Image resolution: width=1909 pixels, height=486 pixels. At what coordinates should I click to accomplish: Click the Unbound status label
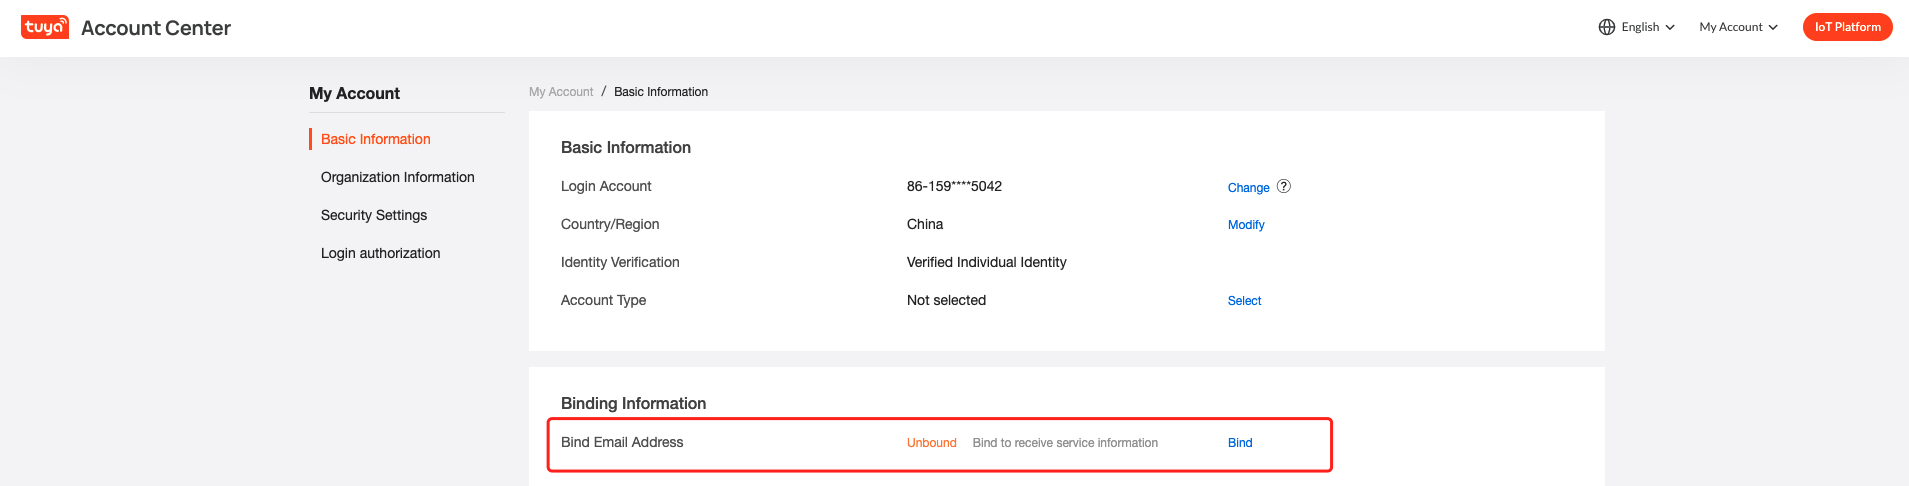932,443
